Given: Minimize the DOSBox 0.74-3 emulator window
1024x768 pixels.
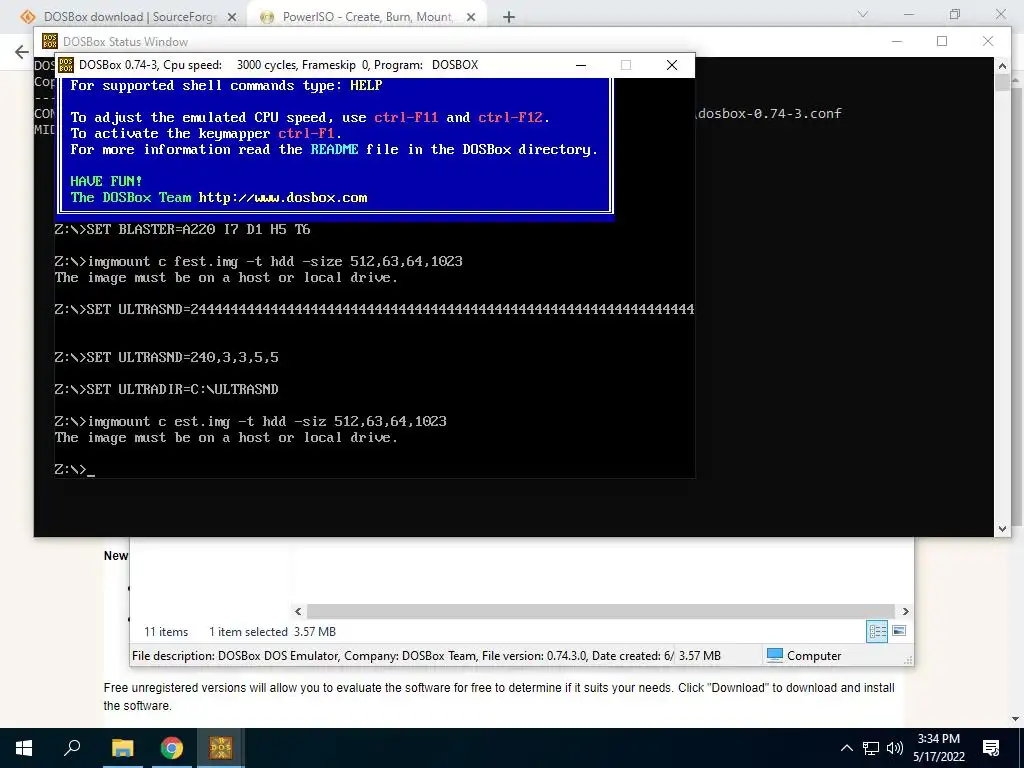Looking at the screenshot, I should pyautogui.click(x=581, y=65).
